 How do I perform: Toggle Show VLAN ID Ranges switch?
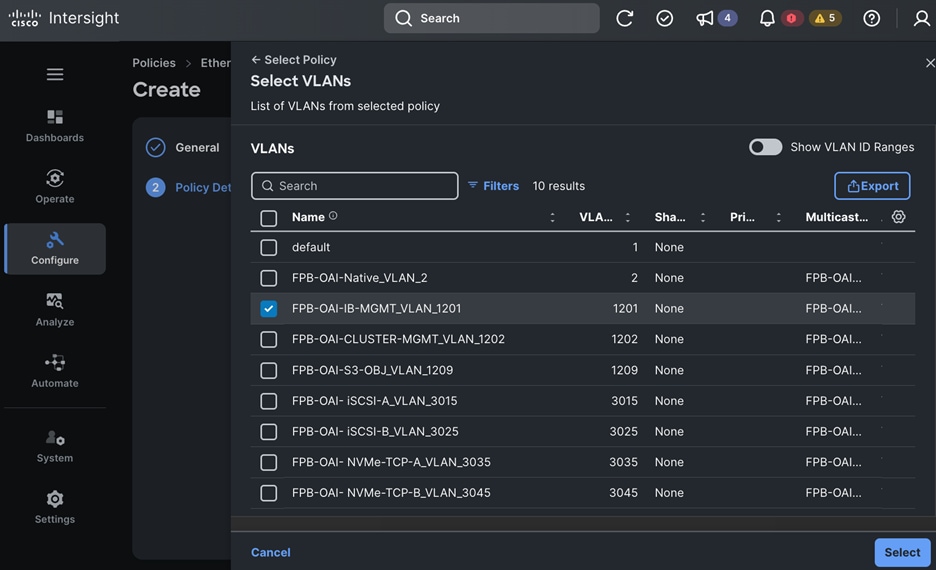765,147
